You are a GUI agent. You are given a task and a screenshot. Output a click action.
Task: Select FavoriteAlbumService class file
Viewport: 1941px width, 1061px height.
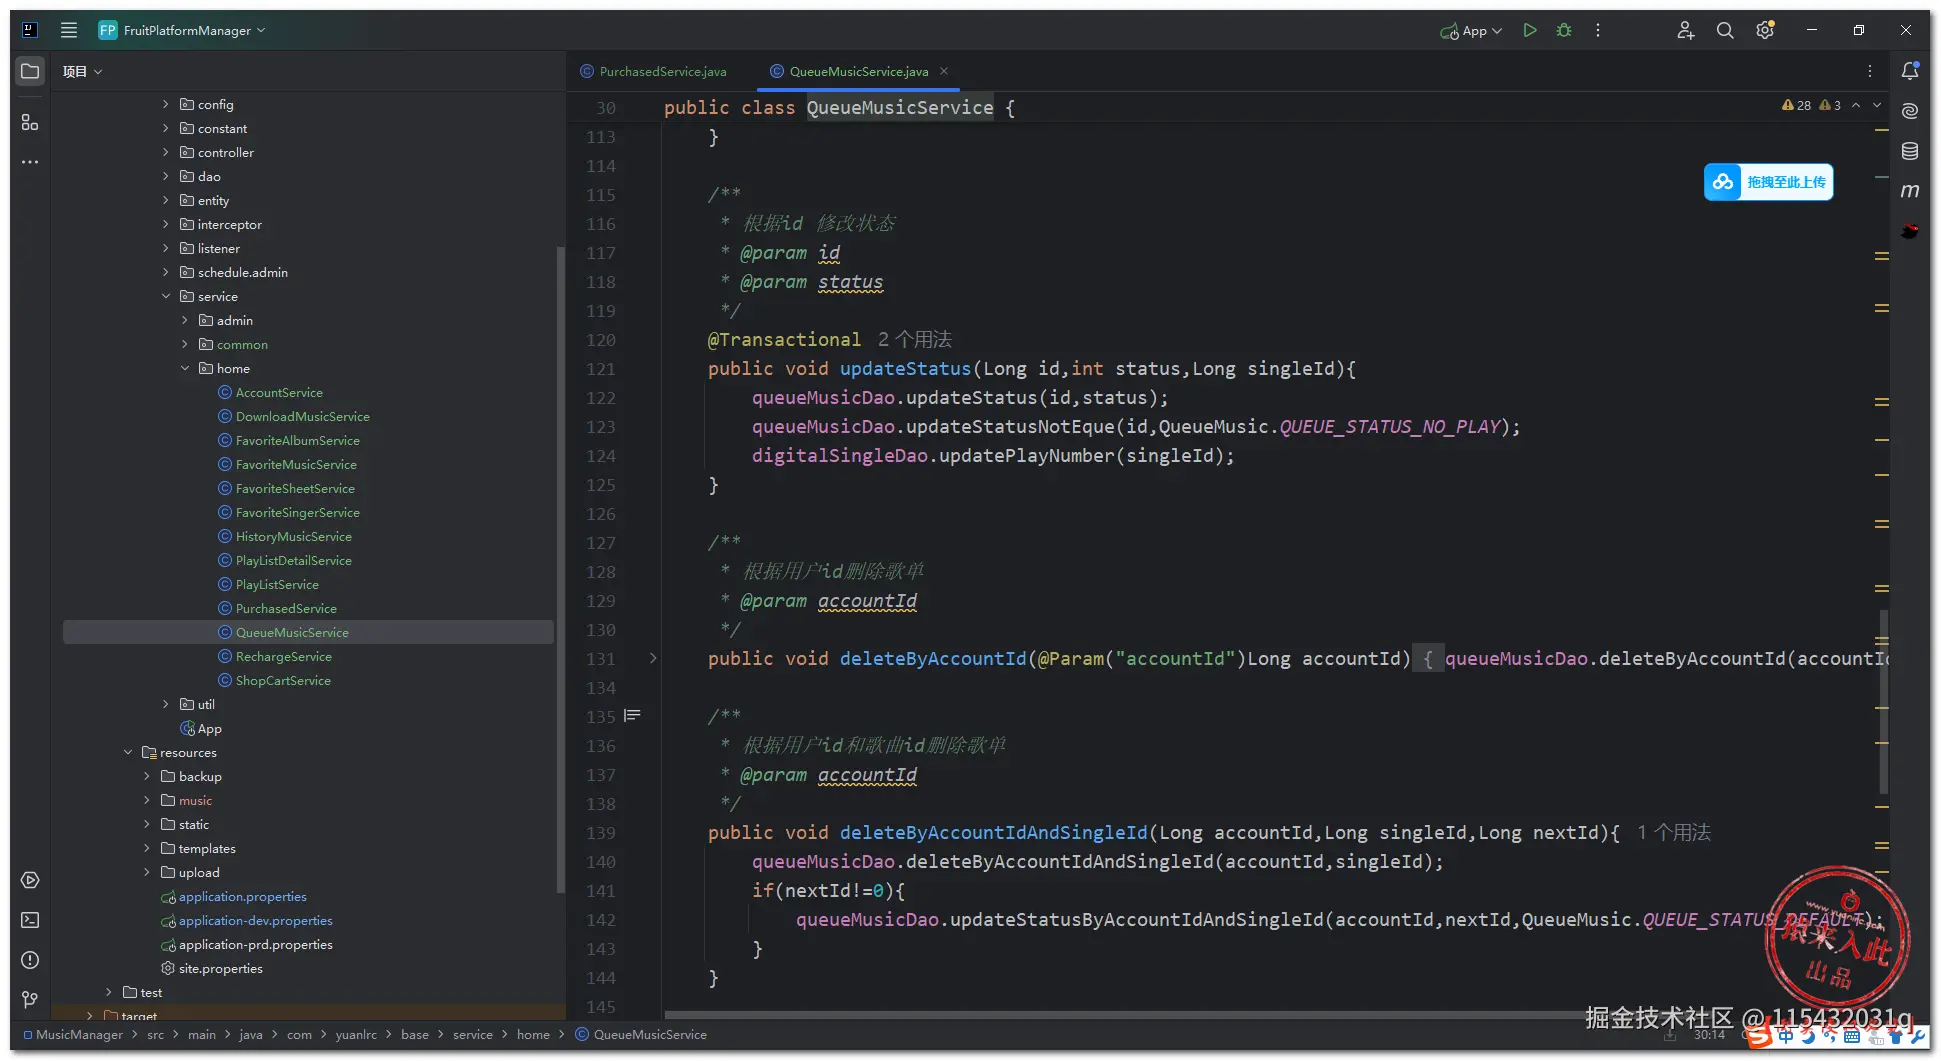pos(298,440)
